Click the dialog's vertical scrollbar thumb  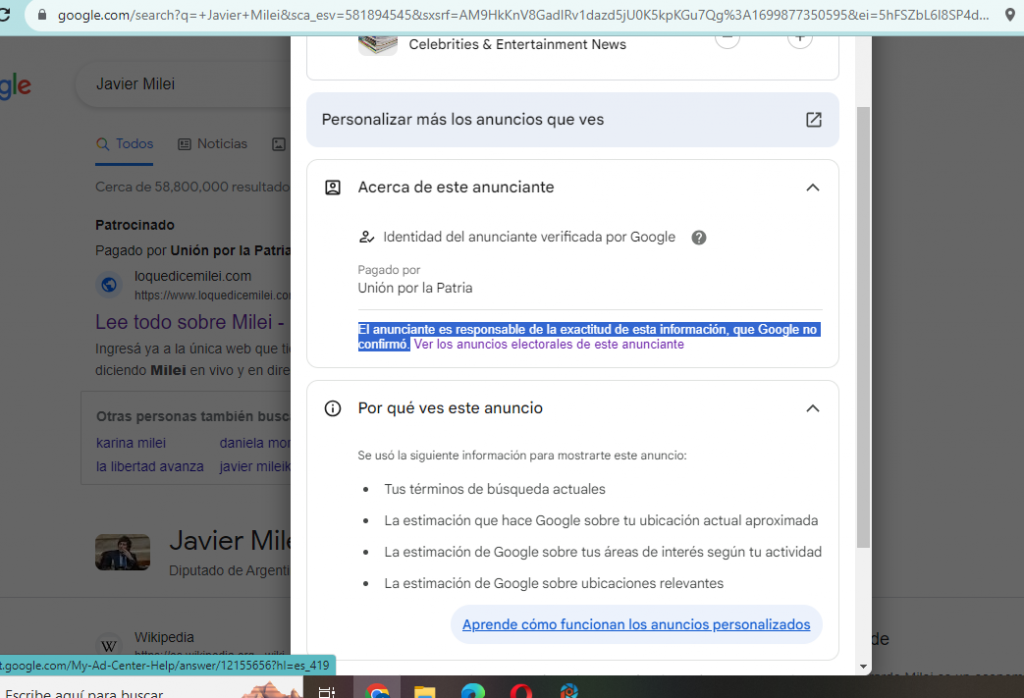coord(863,330)
